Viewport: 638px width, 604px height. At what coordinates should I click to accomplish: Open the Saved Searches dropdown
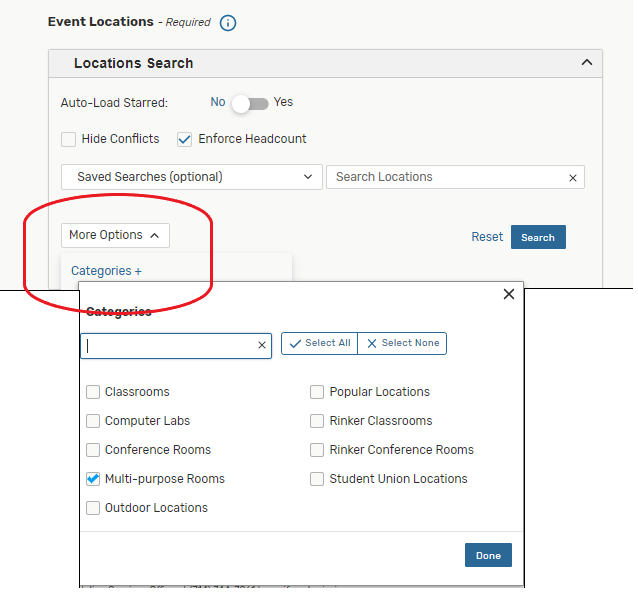[x=192, y=177]
